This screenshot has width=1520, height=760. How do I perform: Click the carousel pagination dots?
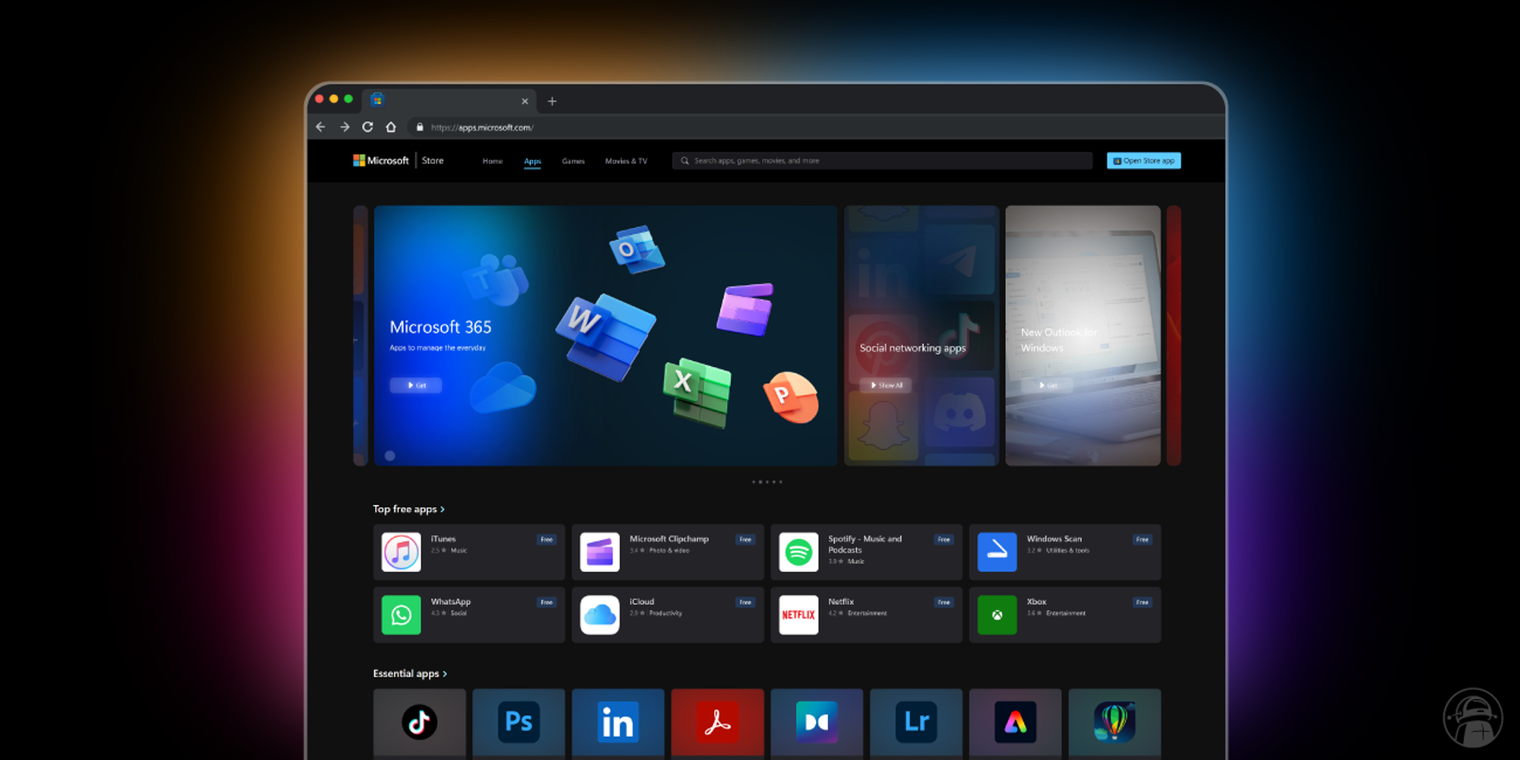(767, 482)
